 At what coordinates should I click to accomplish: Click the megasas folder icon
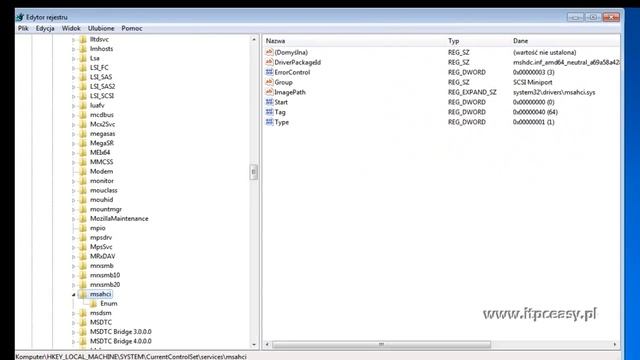[x=83, y=133]
